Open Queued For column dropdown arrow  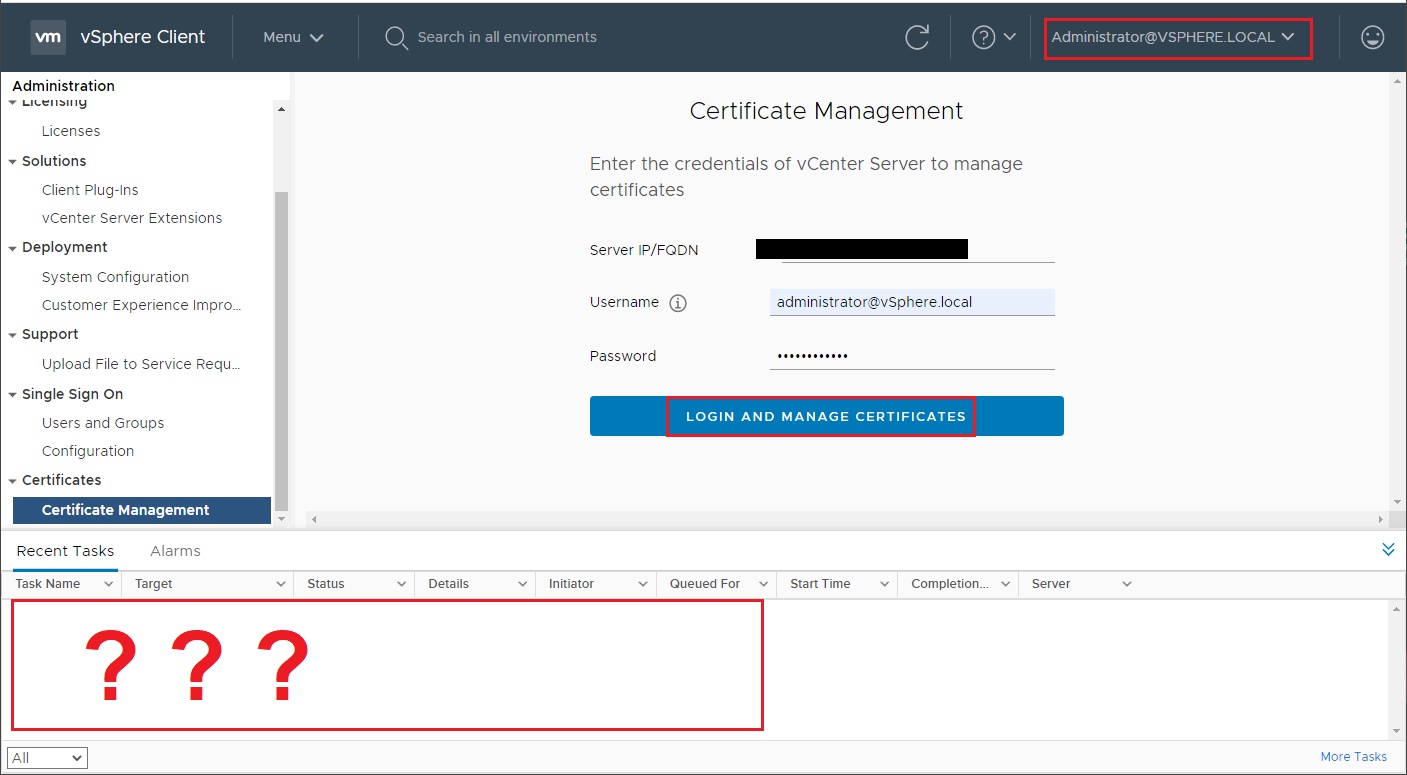click(764, 584)
